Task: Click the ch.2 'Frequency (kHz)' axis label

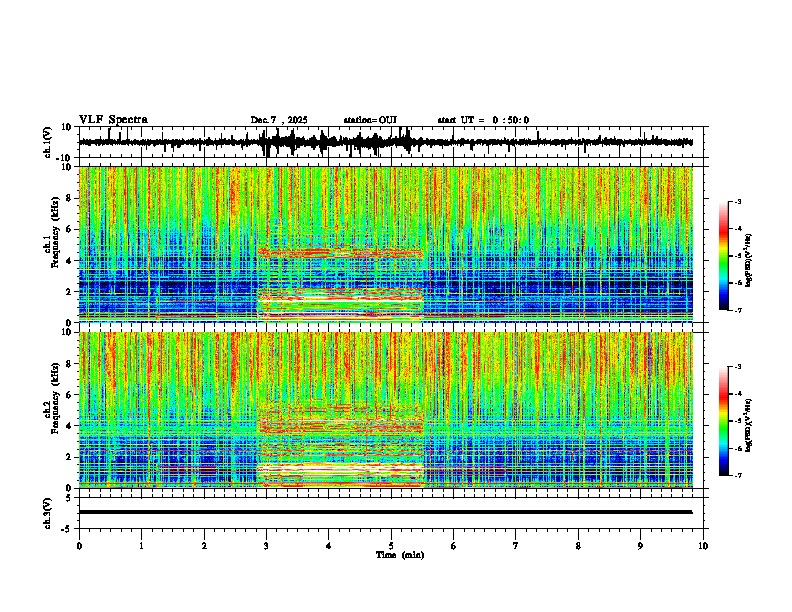Action: (x=55, y=398)
